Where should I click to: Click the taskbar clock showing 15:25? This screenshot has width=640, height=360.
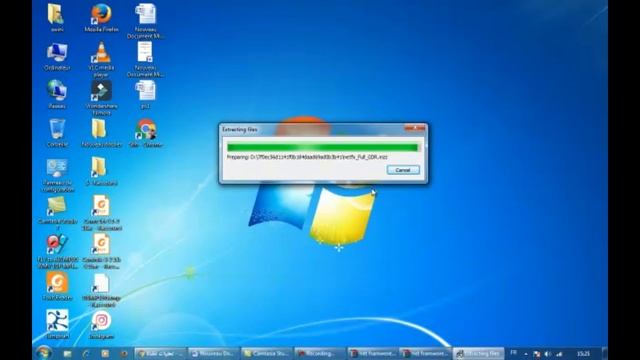(x=584, y=353)
